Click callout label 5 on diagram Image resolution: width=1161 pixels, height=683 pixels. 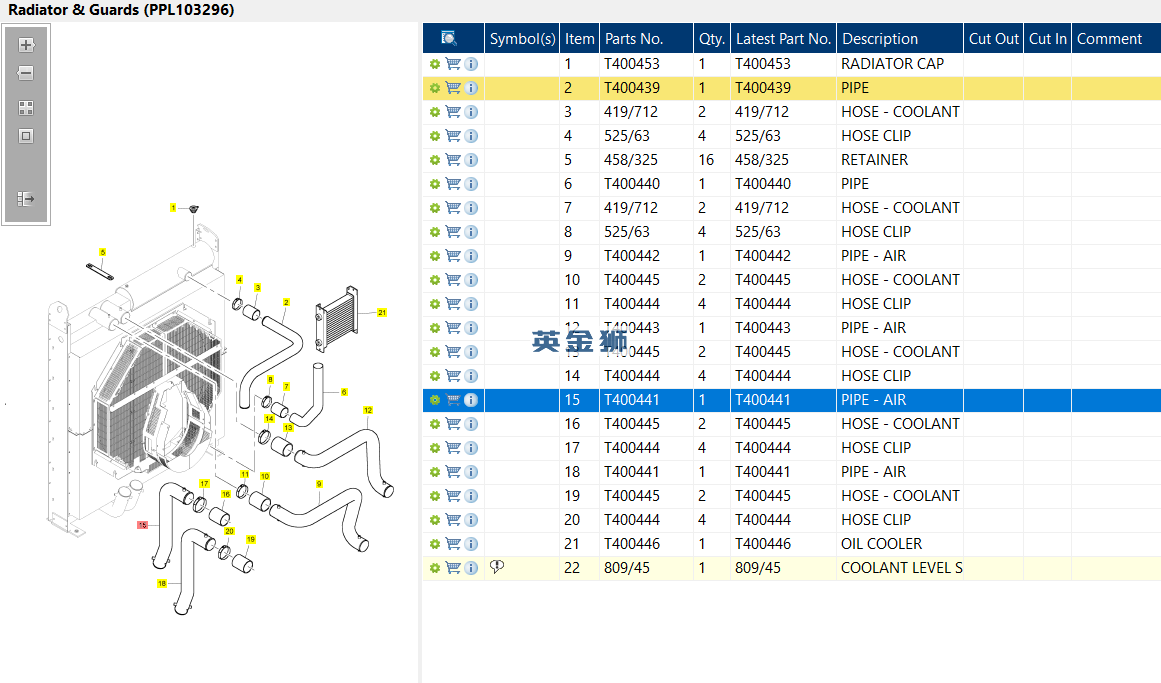coord(102,253)
